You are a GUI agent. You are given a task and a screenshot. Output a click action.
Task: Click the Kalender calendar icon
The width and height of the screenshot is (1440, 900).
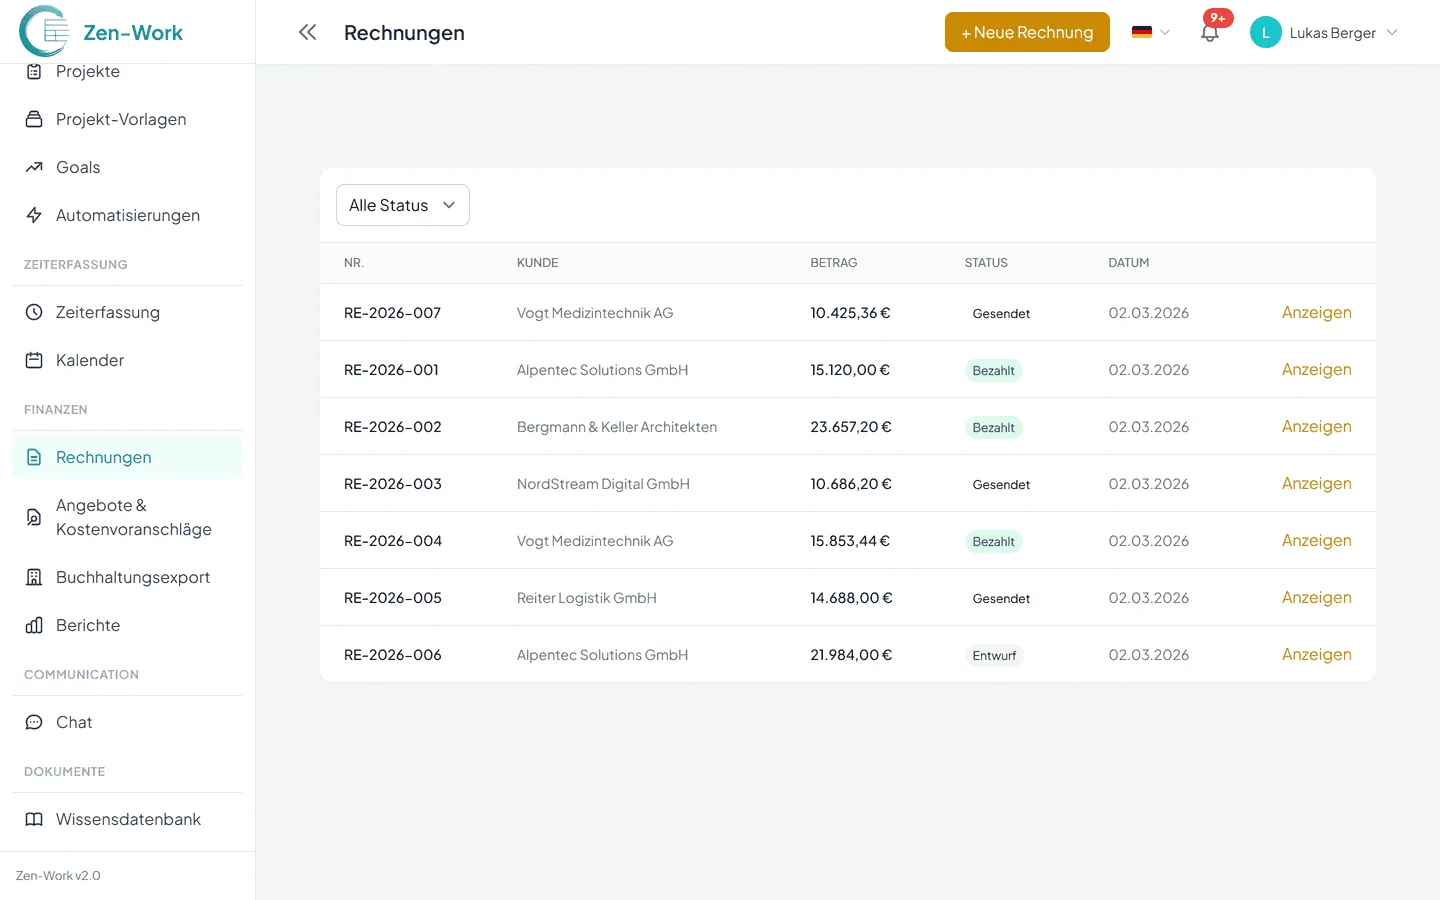point(34,360)
